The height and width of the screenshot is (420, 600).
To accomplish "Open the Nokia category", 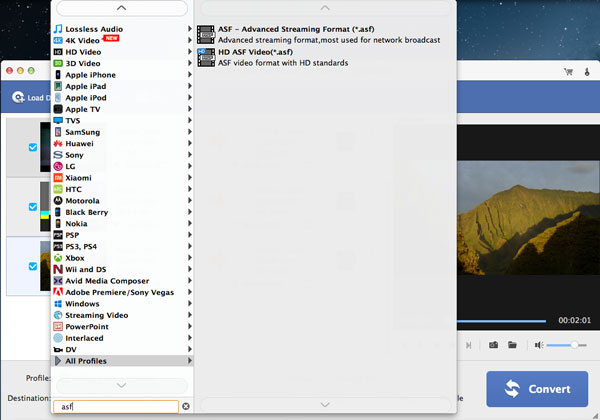I will pyautogui.click(x=122, y=223).
